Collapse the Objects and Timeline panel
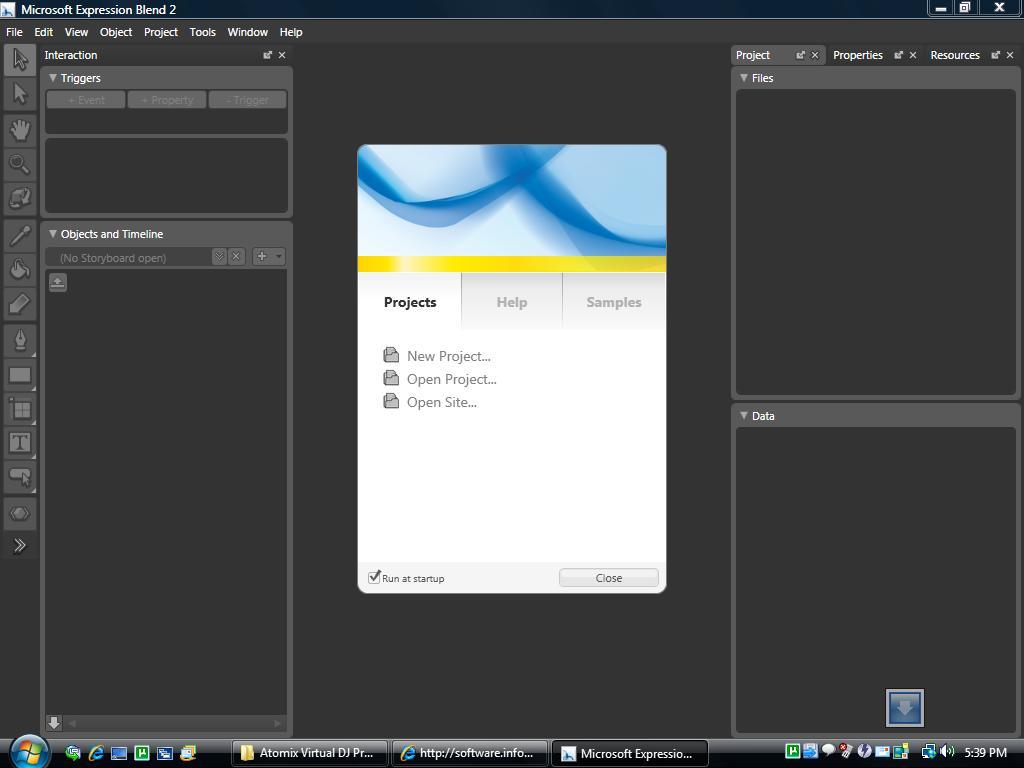1024x768 pixels. (x=52, y=233)
